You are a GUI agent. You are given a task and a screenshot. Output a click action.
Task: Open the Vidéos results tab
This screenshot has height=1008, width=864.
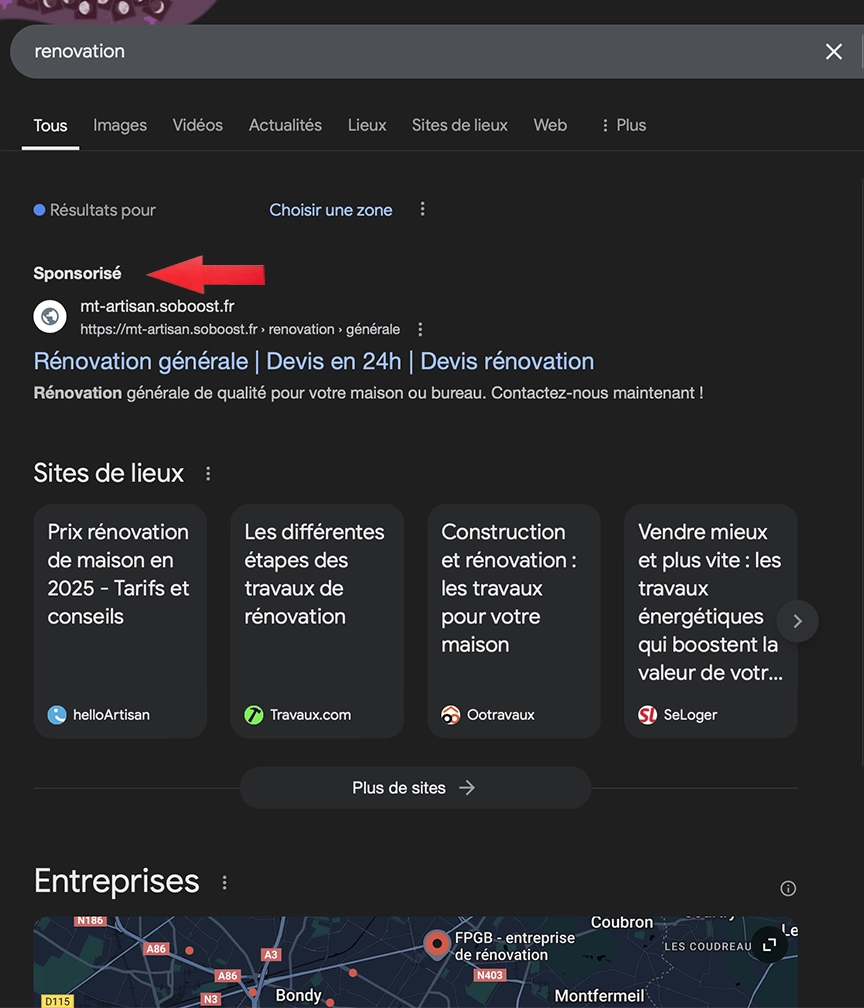coord(197,125)
